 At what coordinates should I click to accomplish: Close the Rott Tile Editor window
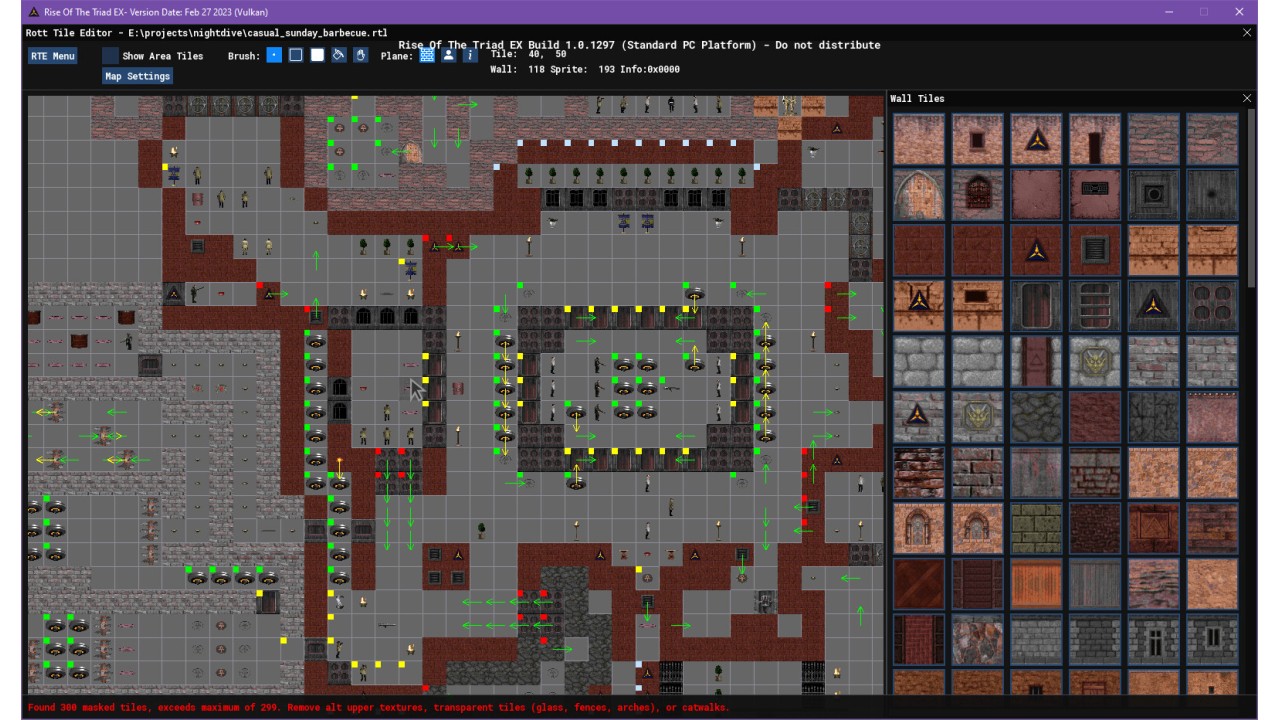tap(1246, 33)
